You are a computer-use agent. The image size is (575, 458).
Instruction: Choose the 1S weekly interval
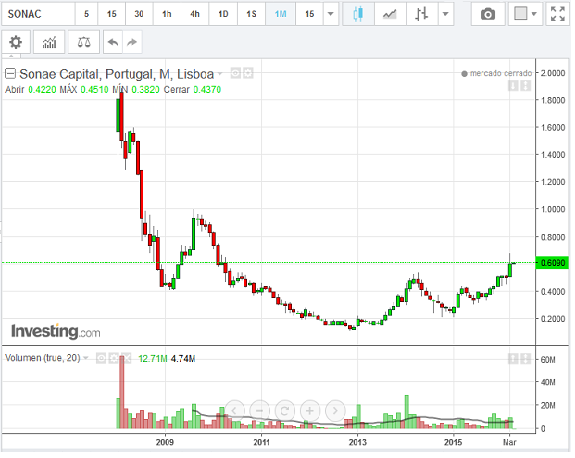[x=252, y=14]
